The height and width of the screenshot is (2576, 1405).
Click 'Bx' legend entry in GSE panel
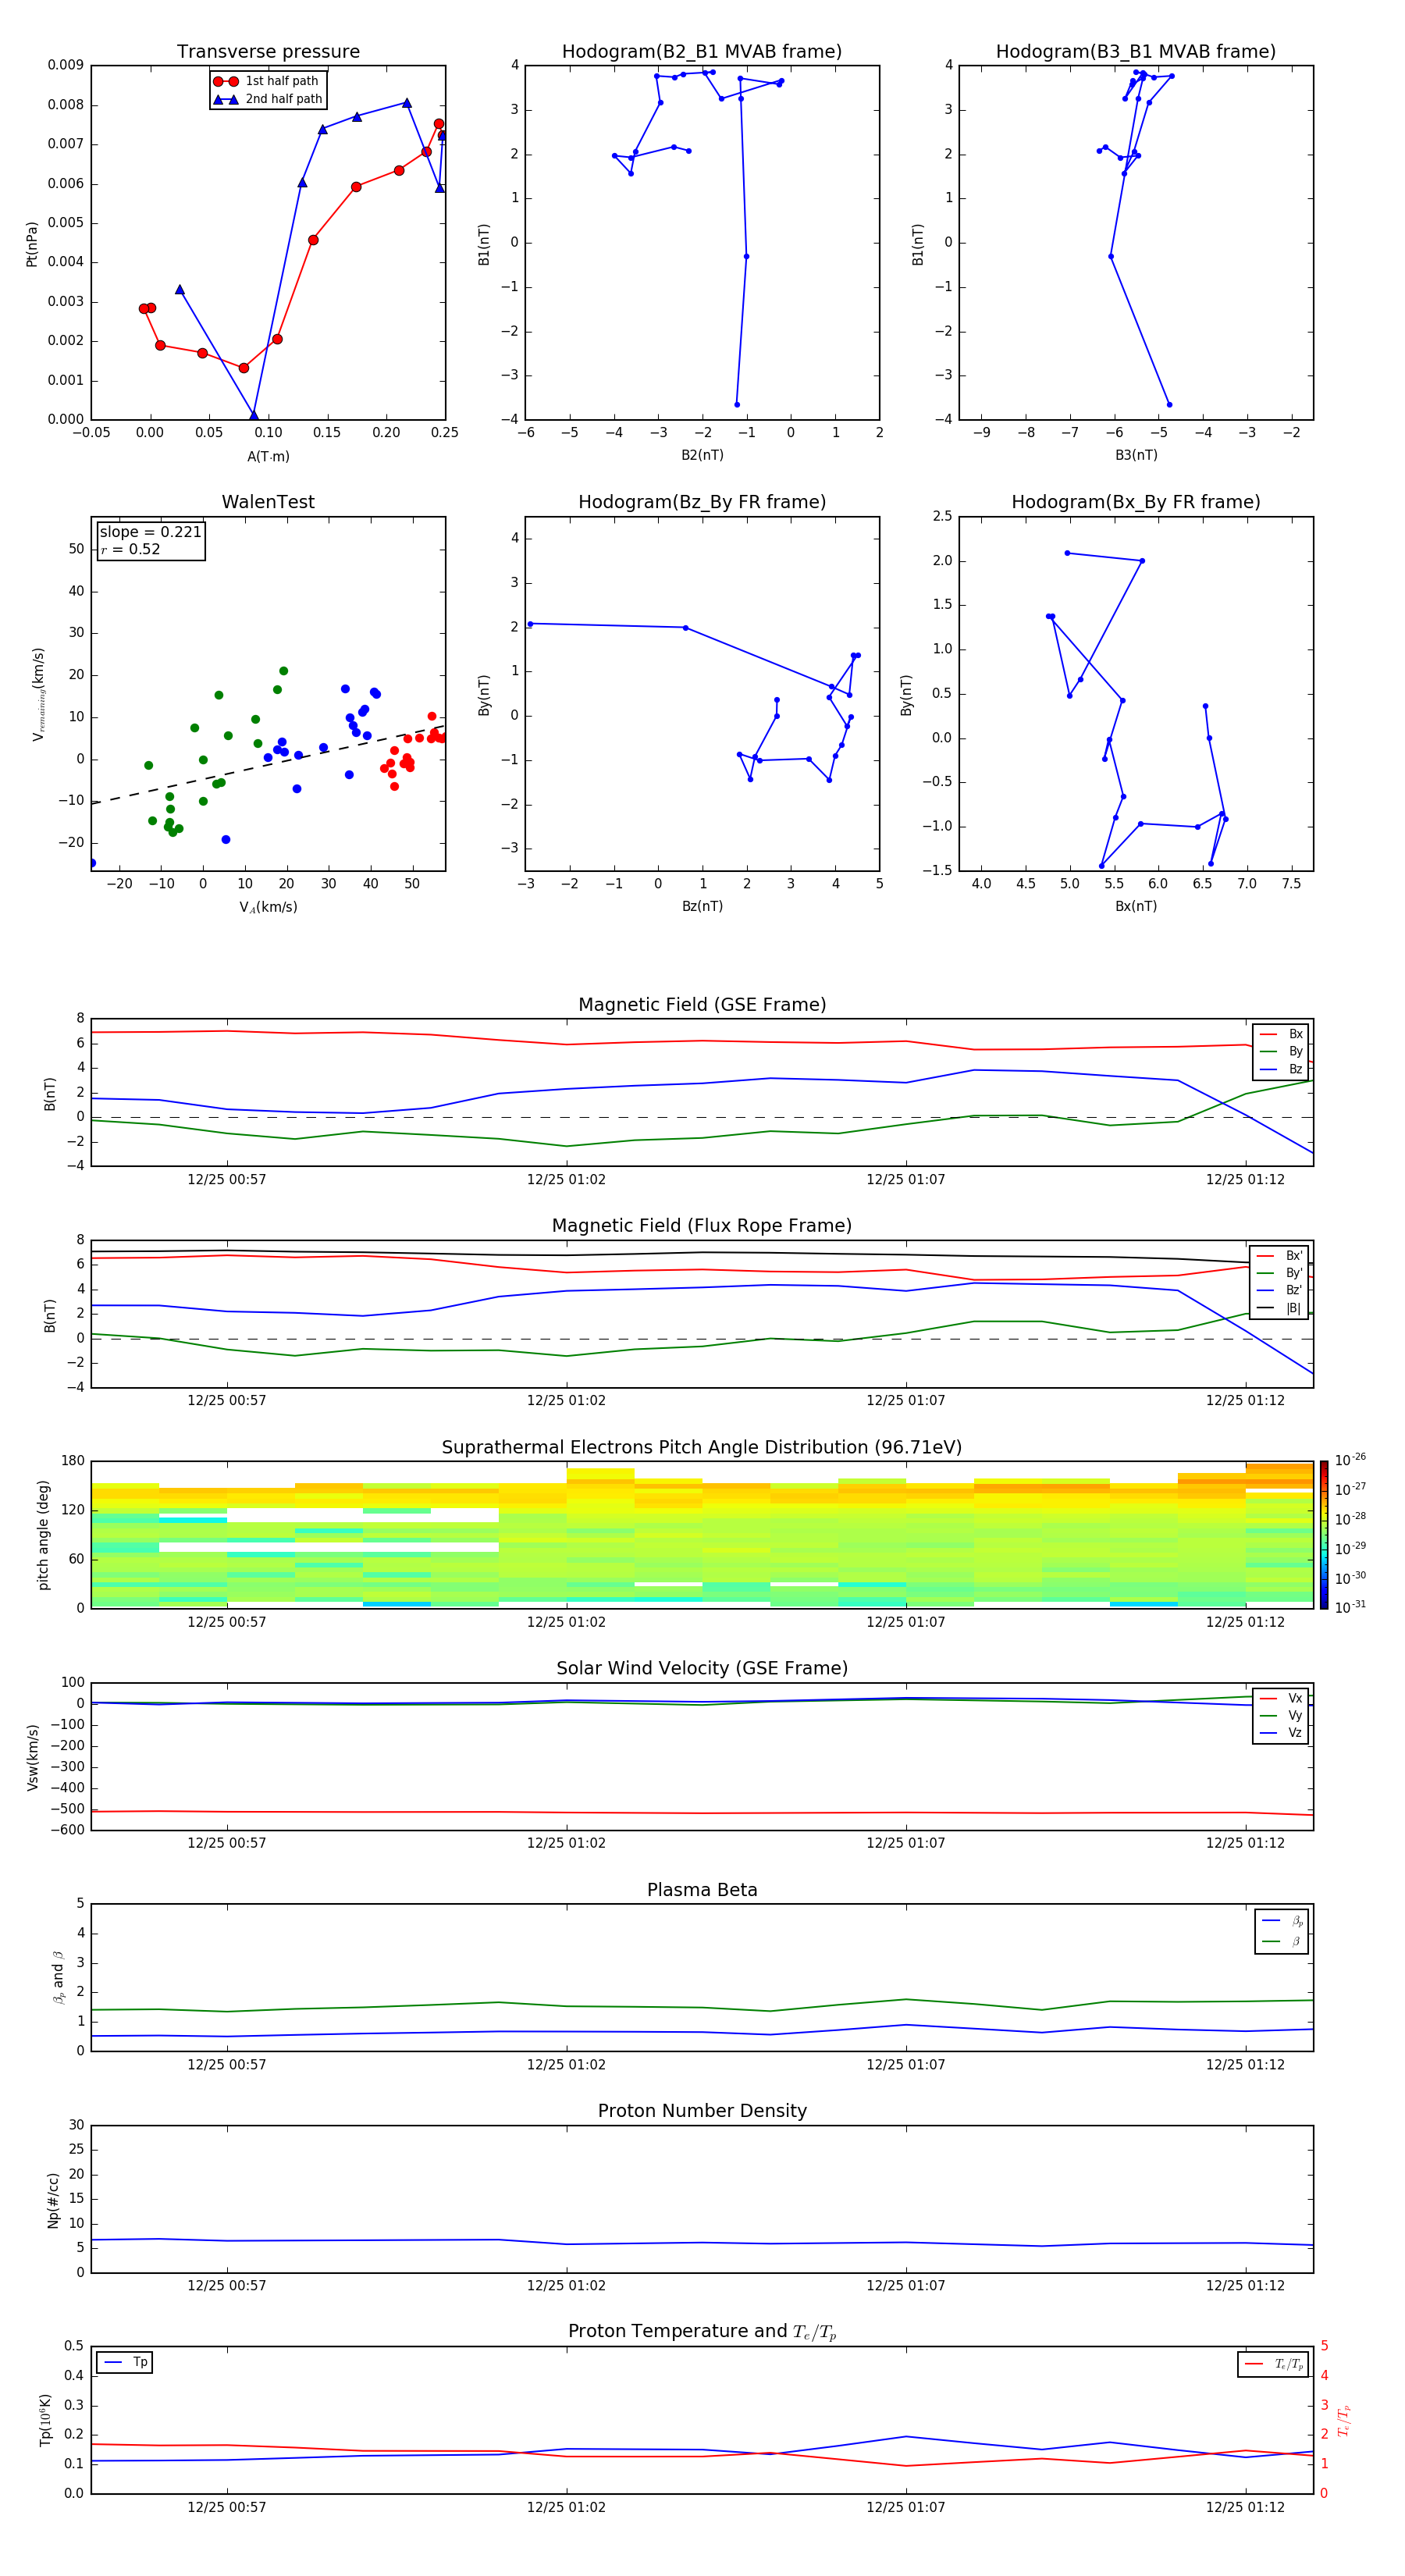tap(1282, 1034)
